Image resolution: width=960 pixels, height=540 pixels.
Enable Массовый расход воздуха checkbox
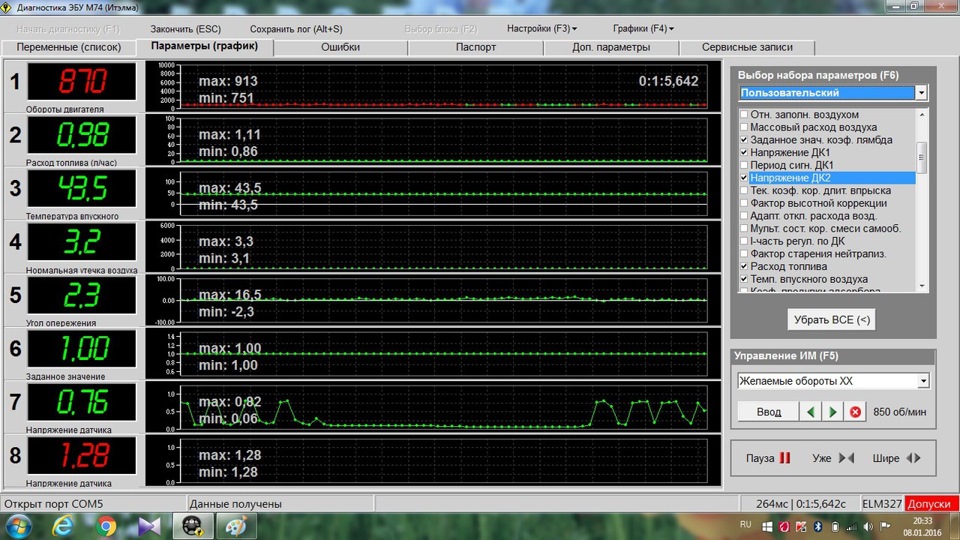(744, 127)
